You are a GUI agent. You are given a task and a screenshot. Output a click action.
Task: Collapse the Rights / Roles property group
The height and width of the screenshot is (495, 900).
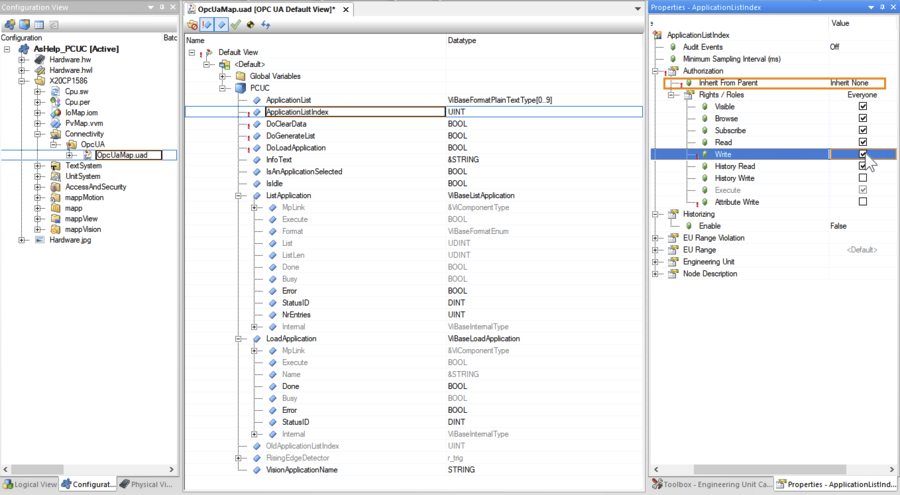(670, 95)
